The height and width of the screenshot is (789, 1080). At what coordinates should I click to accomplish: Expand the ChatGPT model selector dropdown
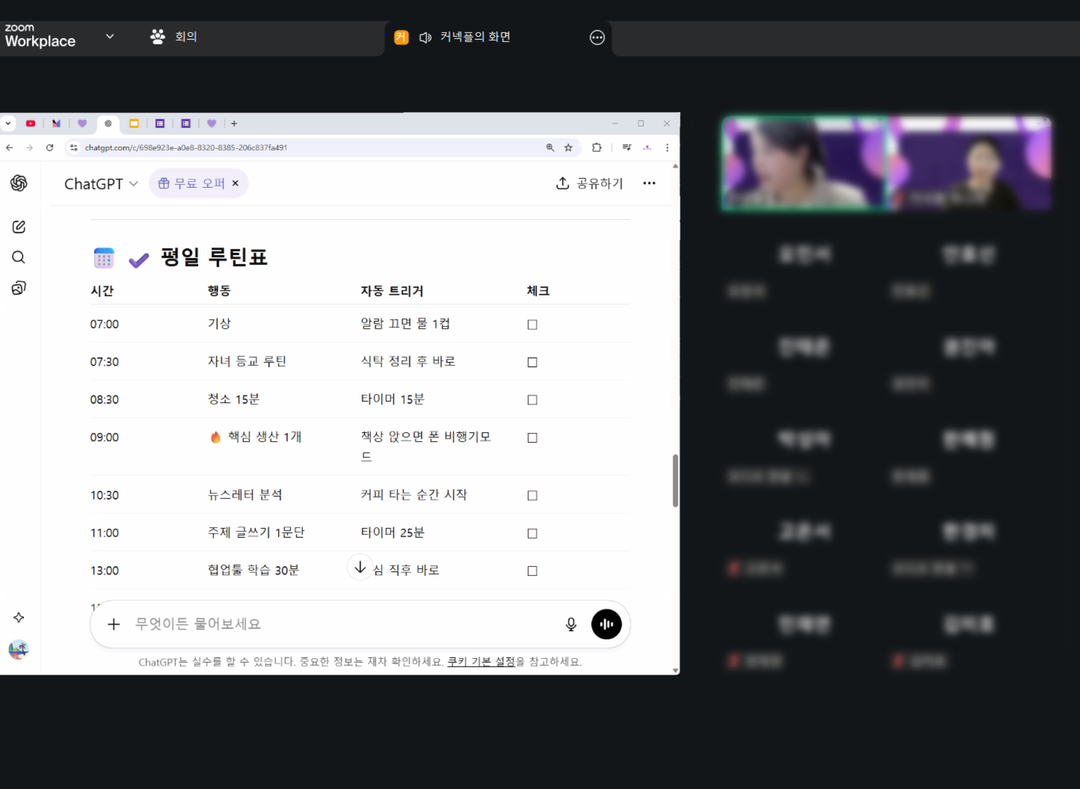click(x=101, y=184)
